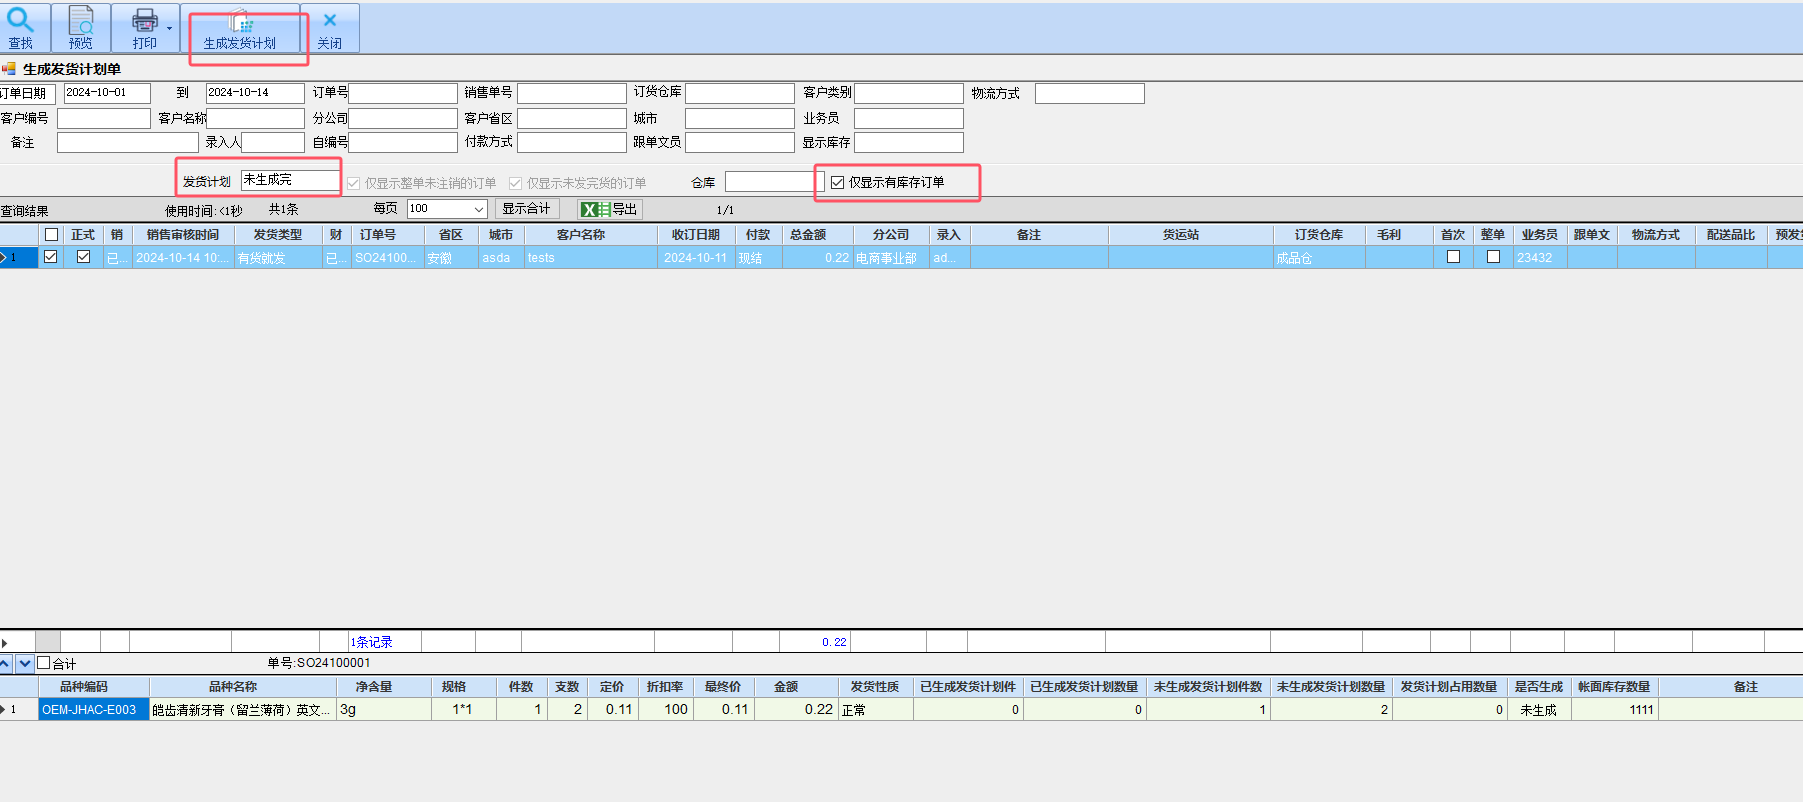Image resolution: width=1803 pixels, height=802 pixels.
Task: Sort by the 订单号 column header
Action: [378, 235]
